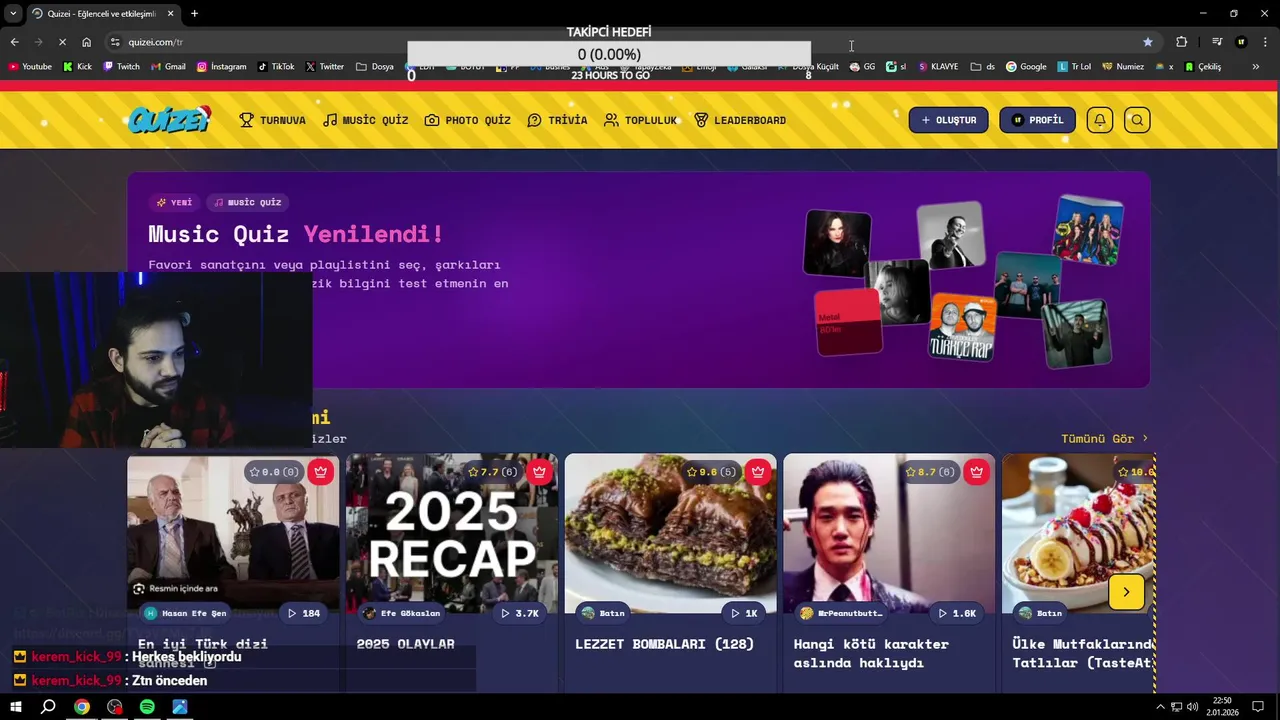Screen dimensions: 1280x720
Task: Click Resmin içinde ara image search
Action: (x=176, y=589)
